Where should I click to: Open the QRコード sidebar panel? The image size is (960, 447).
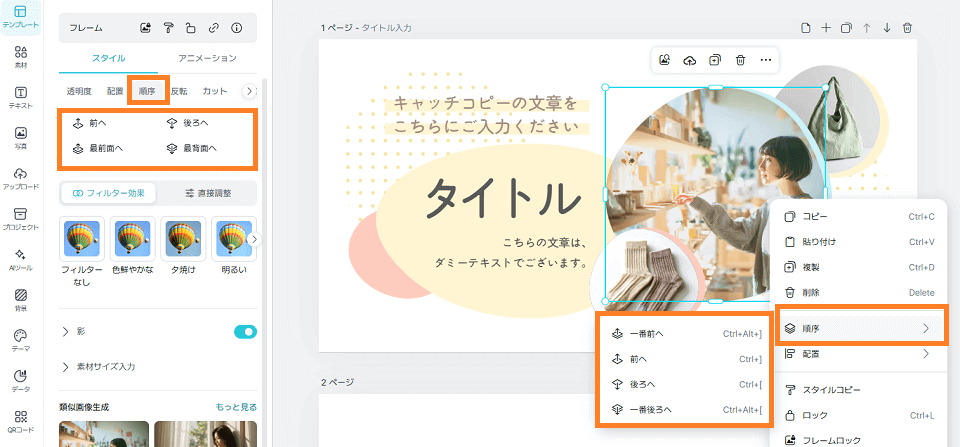(x=21, y=421)
